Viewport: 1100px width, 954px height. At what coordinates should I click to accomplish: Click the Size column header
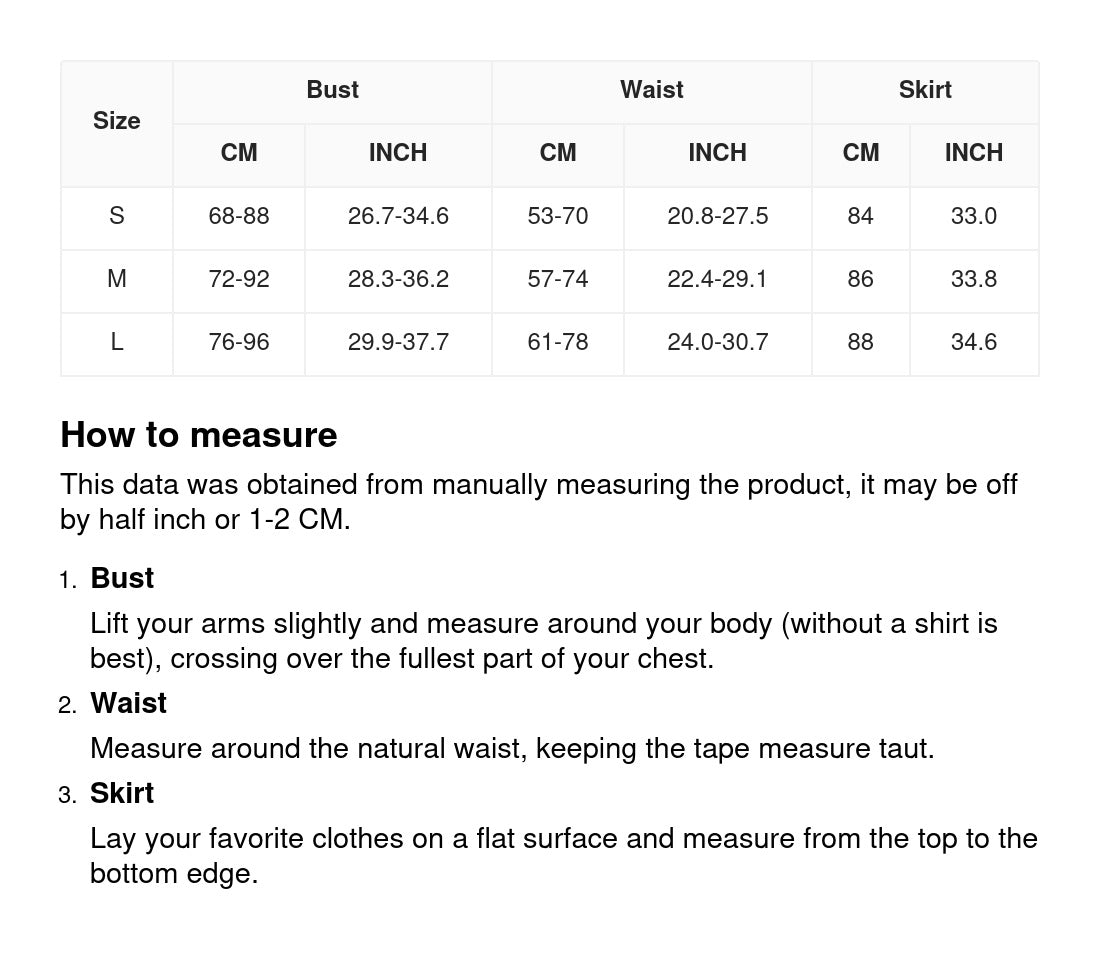(117, 121)
